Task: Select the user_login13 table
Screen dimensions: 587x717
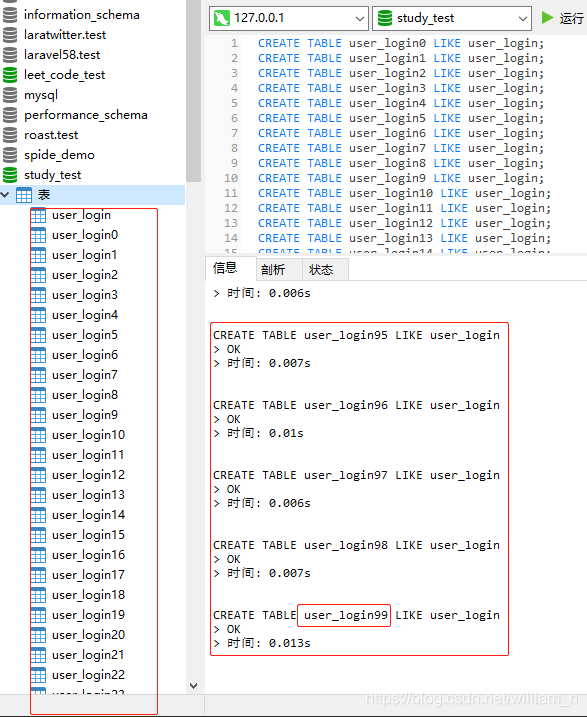Action: (x=88, y=495)
